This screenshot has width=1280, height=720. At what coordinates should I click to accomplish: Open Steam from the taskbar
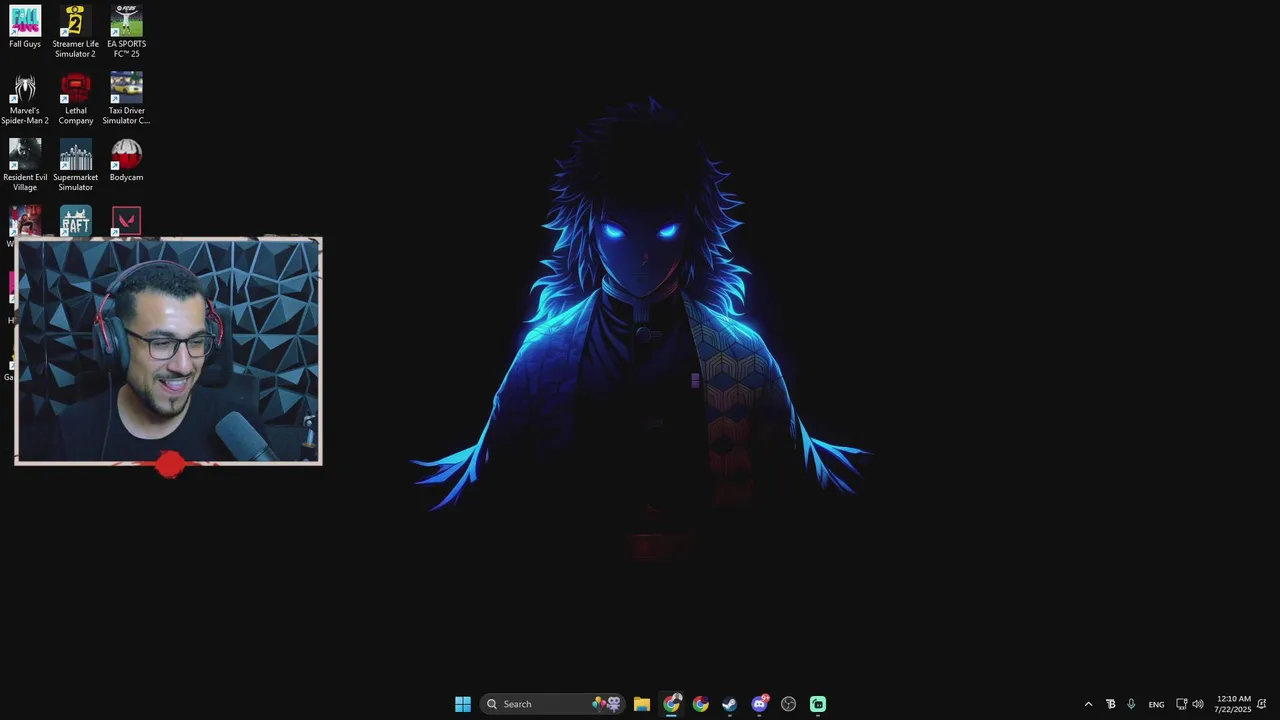pos(730,704)
